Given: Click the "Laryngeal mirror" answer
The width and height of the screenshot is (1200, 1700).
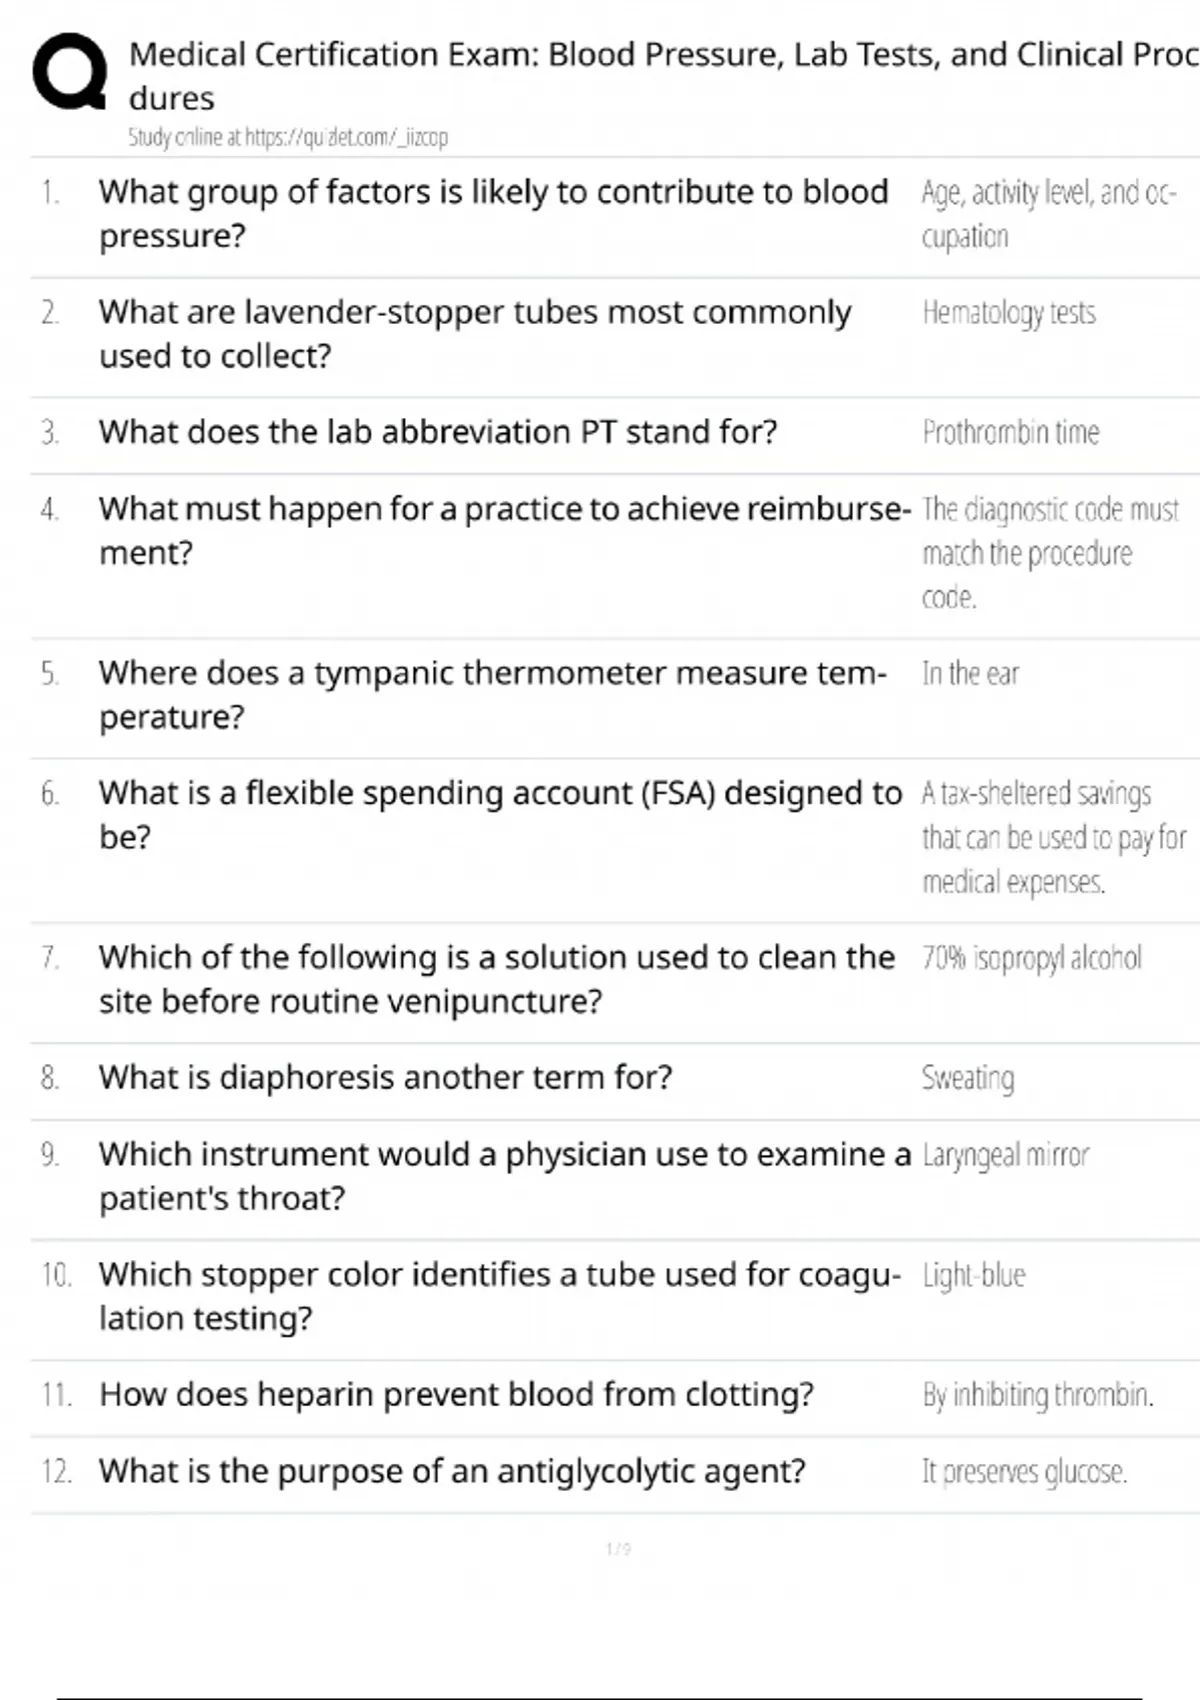Looking at the screenshot, I should tap(1005, 1155).
